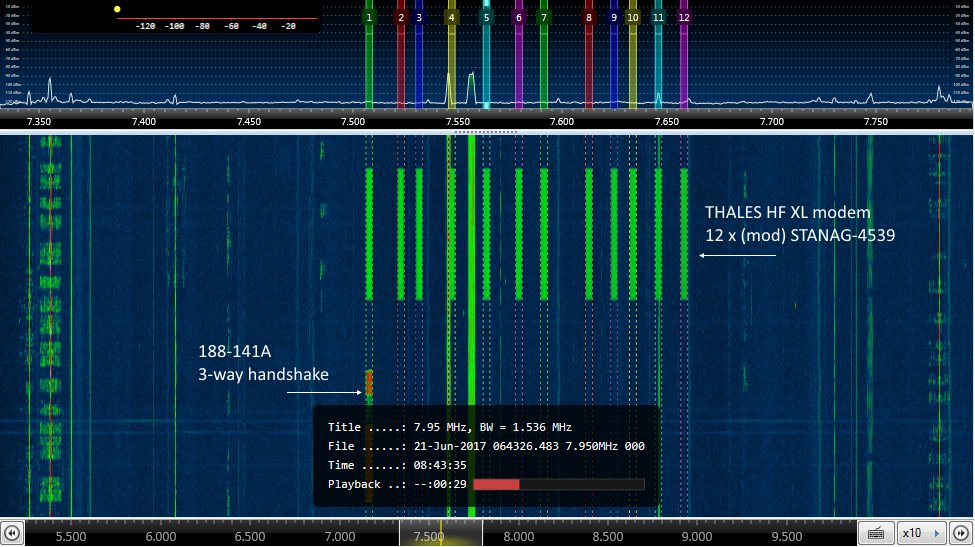Select purple receiver marker 12
The width and height of the screenshot is (975, 547).
click(684, 17)
